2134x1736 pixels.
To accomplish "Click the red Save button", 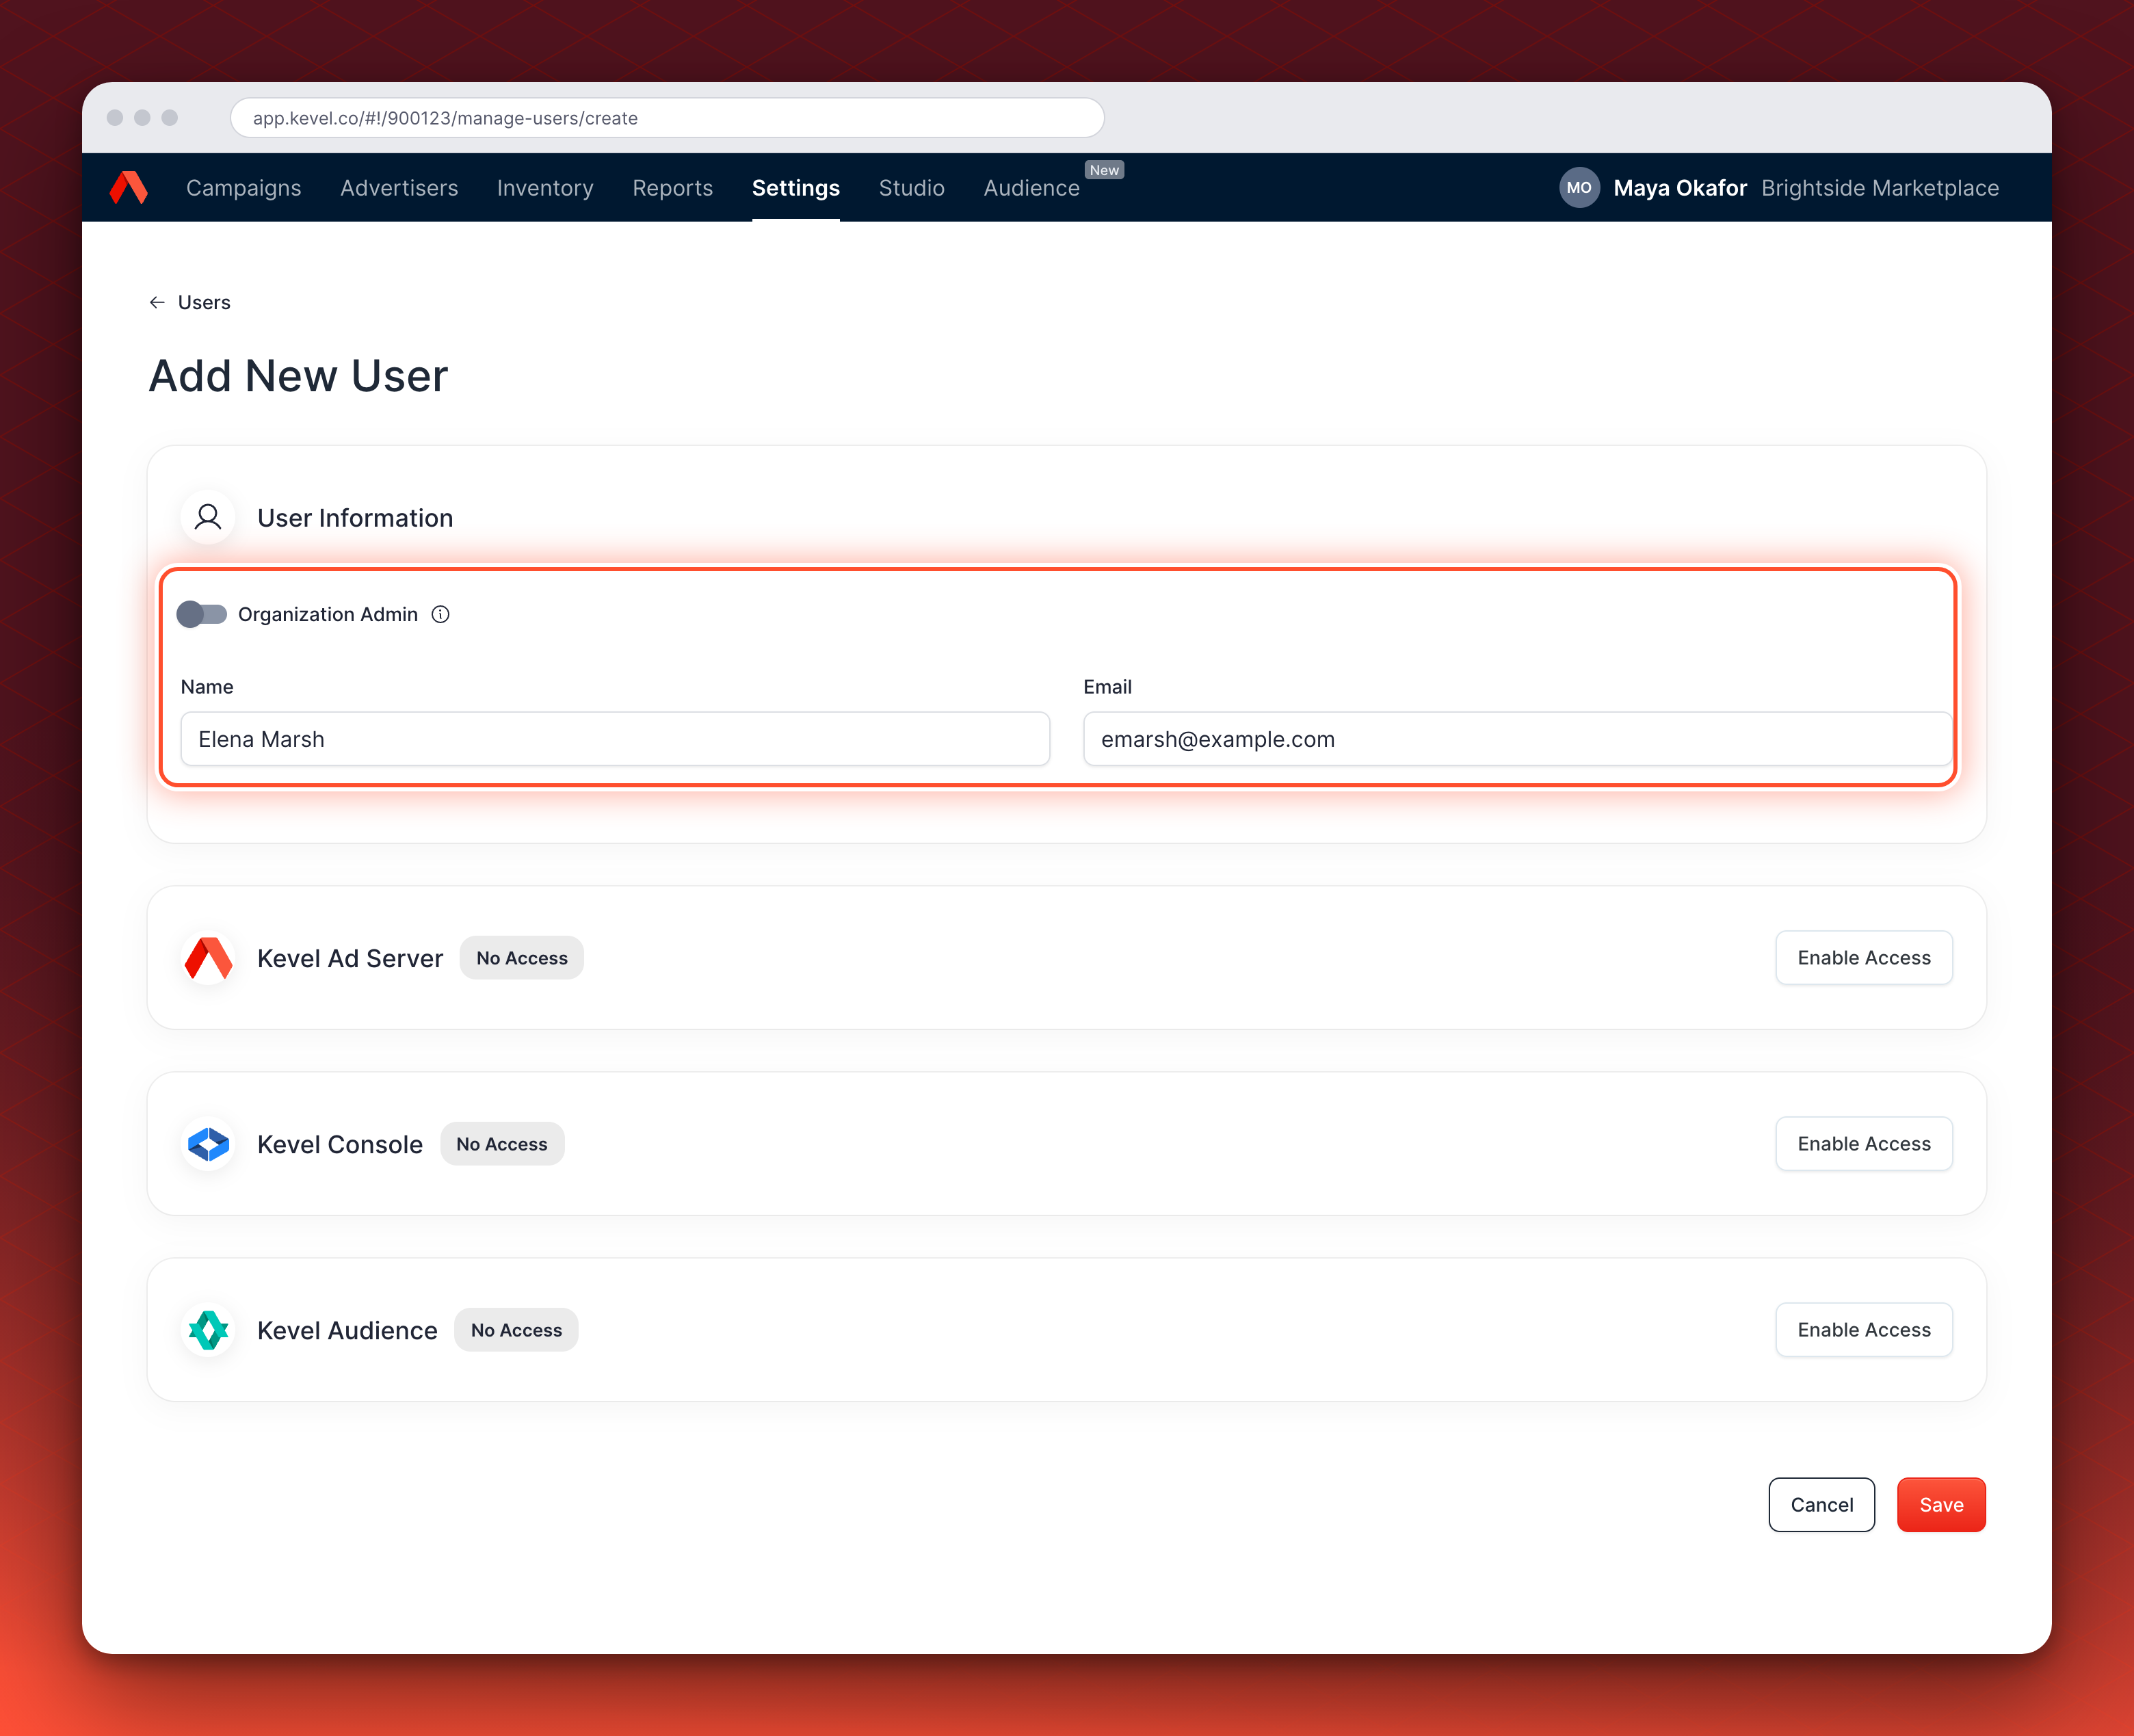I will click(1941, 1505).
